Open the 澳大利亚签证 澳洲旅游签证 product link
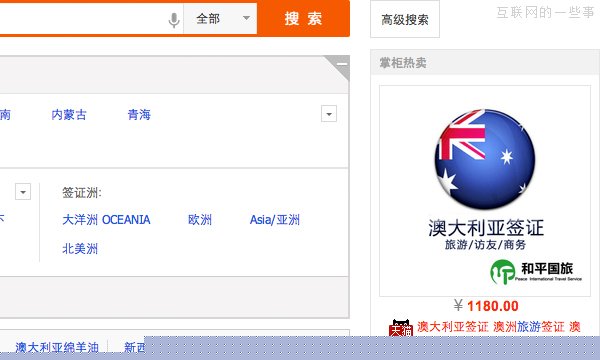600x360 pixels. click(499, 327)
